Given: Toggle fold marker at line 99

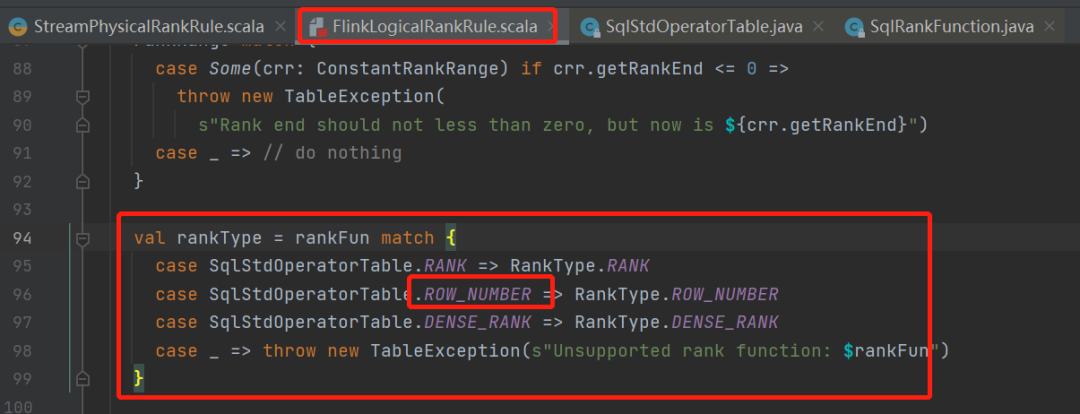Looking at the screenshot, I should point(83,378).
